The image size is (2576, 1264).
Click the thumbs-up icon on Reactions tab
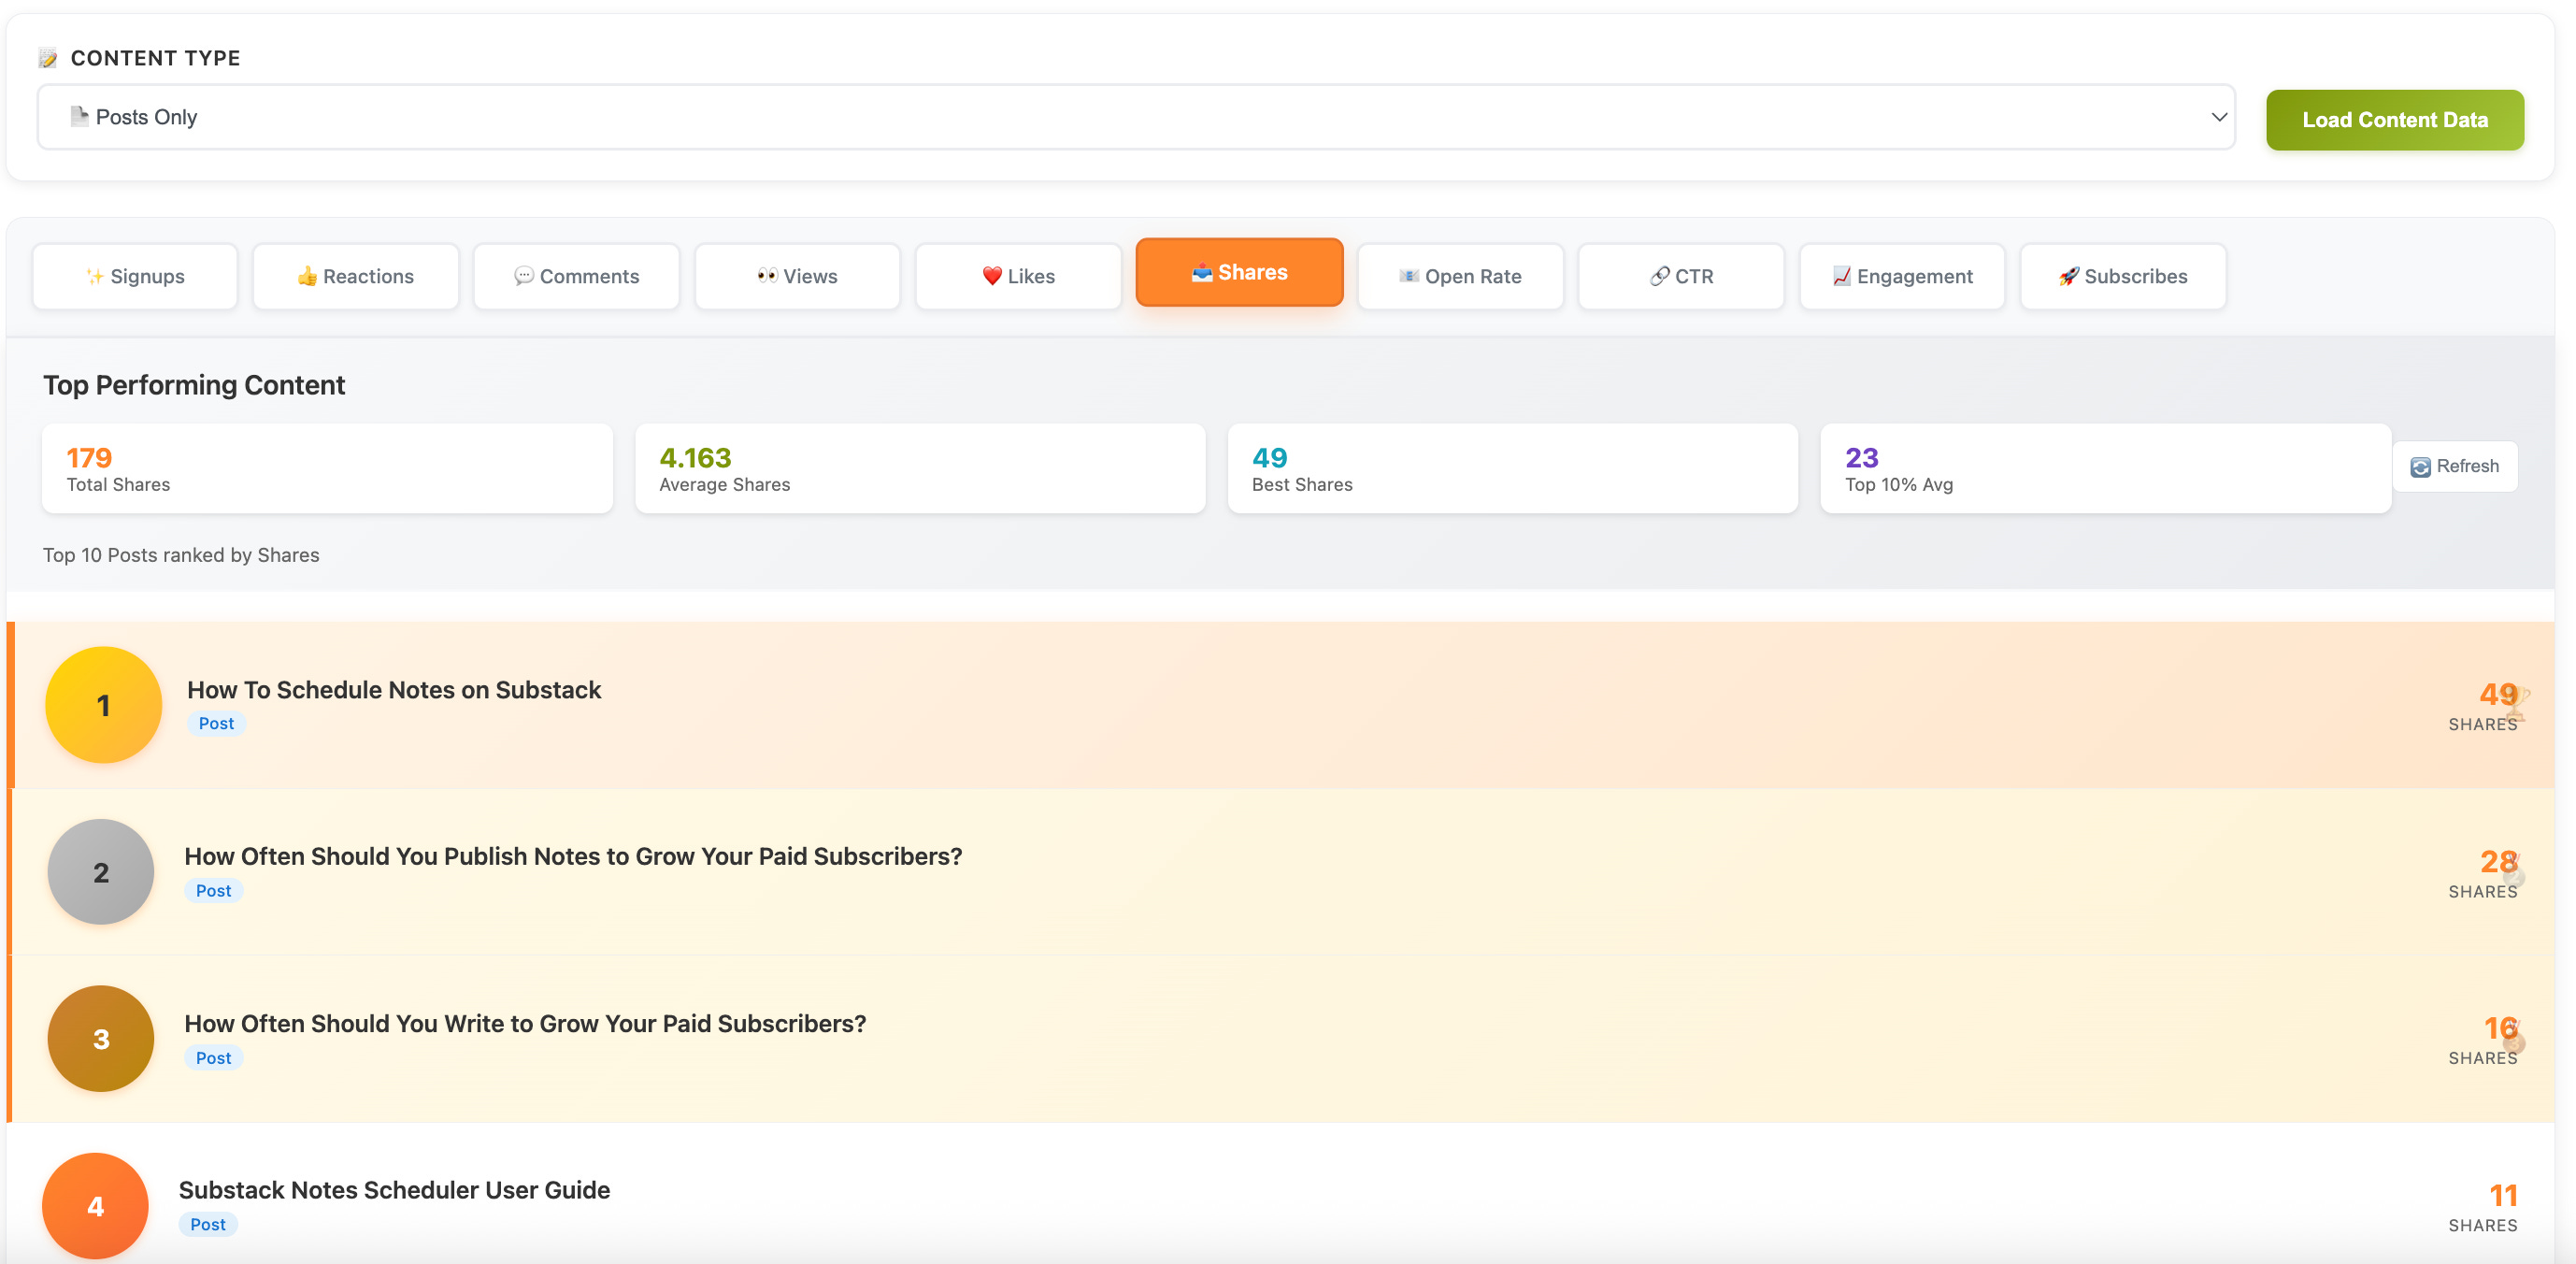tap(307, 276)
